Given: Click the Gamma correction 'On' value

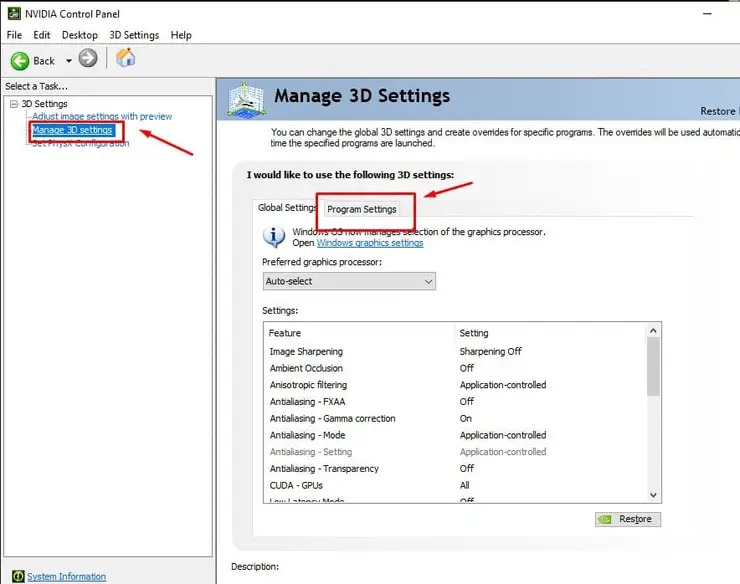Looking at the screenshot, I should (465, 418).
